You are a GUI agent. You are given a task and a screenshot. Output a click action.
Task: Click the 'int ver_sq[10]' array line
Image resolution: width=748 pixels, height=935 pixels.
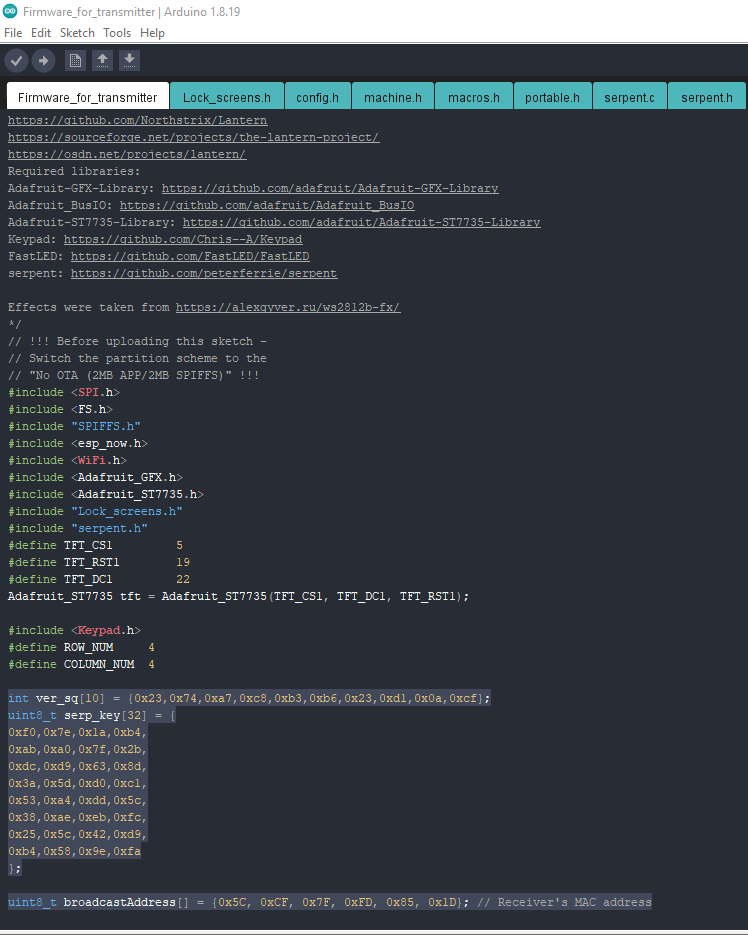(249, 698)
